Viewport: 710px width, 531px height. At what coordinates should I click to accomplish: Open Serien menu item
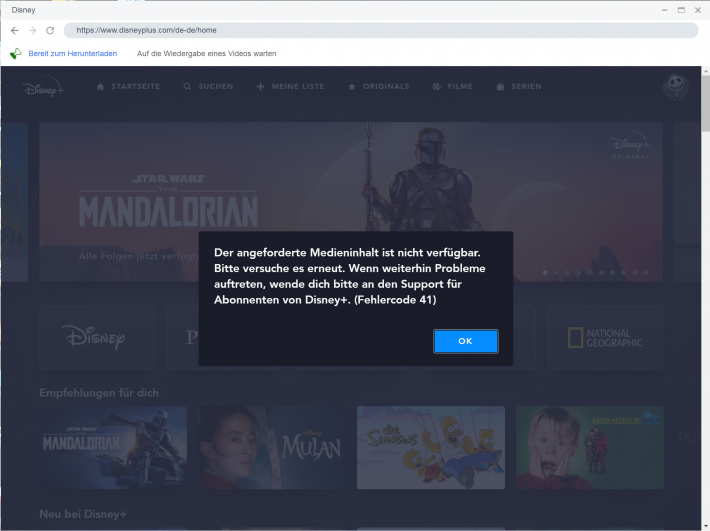point(519,86)
